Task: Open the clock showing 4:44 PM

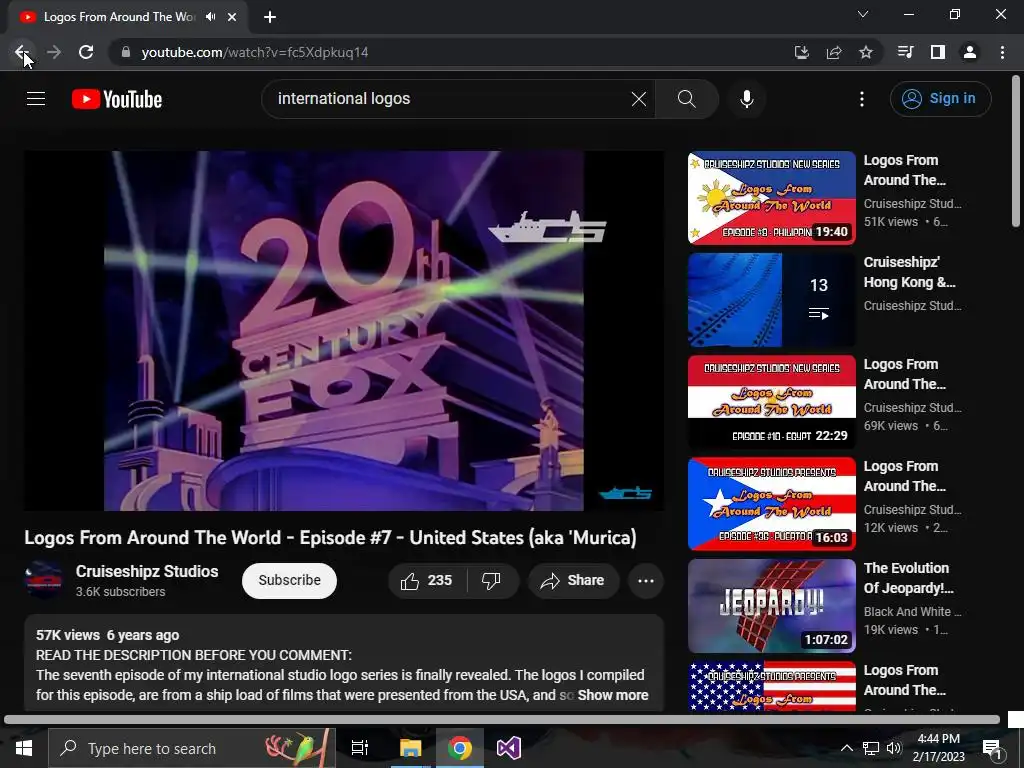Action: coord(938,748)
